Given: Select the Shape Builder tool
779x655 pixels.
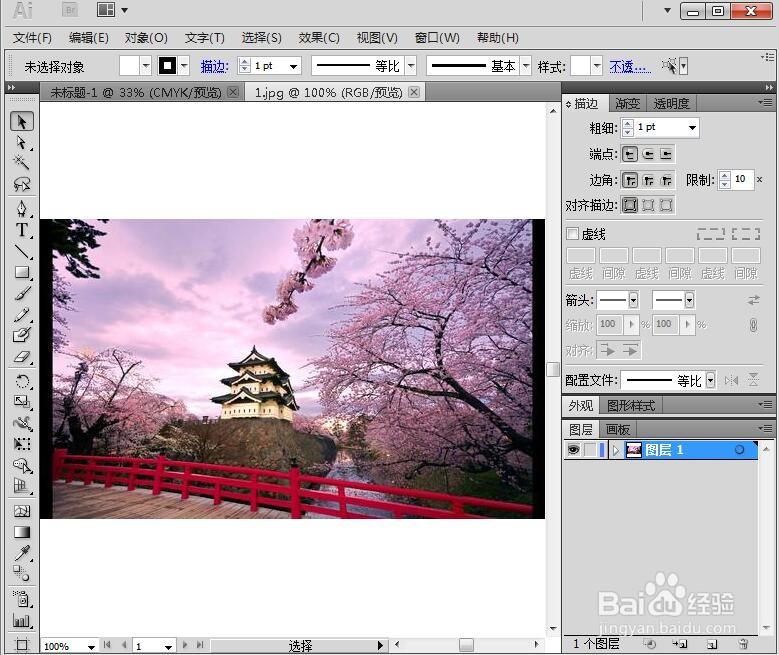Looking at the screenshot, I should coord(22,466).
